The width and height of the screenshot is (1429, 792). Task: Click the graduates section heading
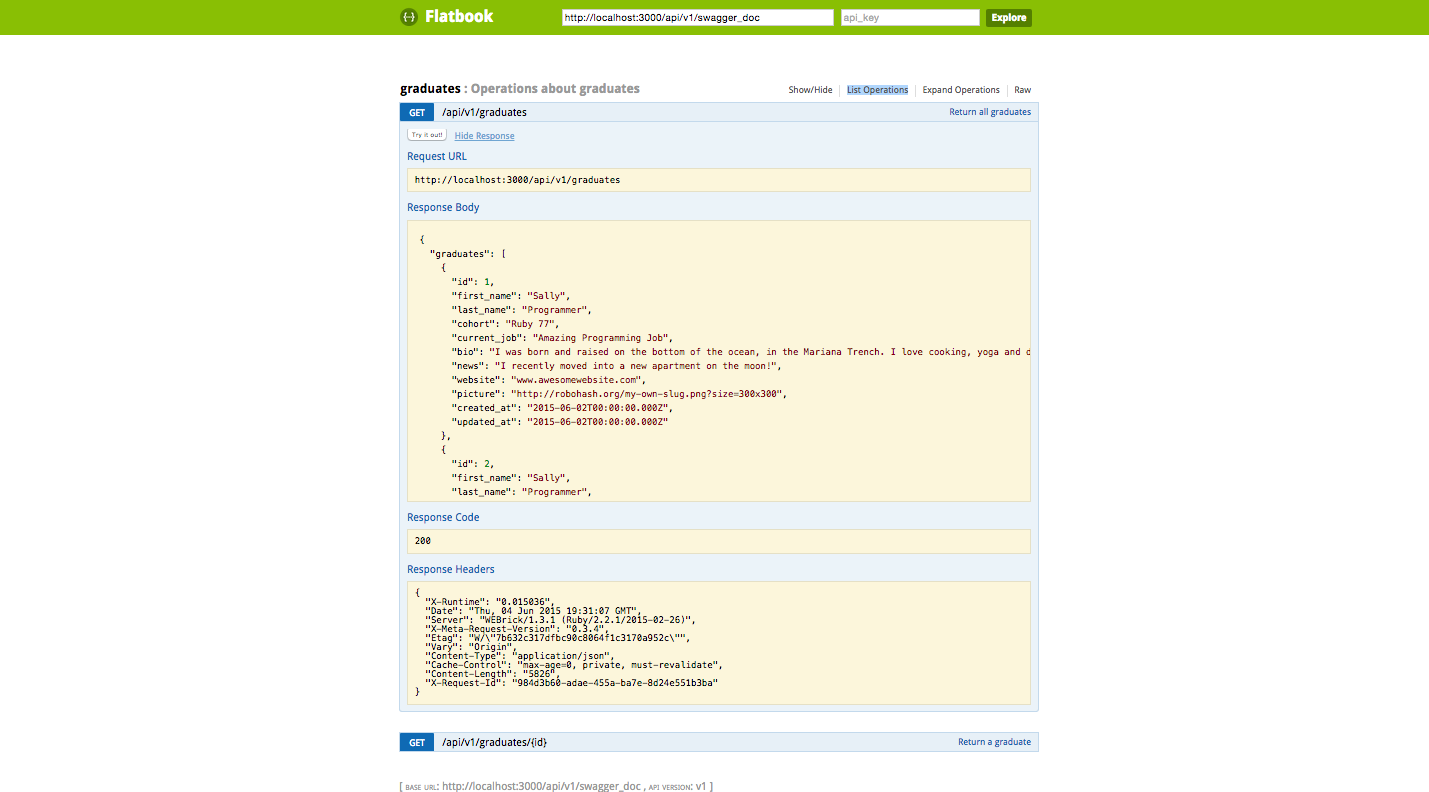tap(430, 88)
